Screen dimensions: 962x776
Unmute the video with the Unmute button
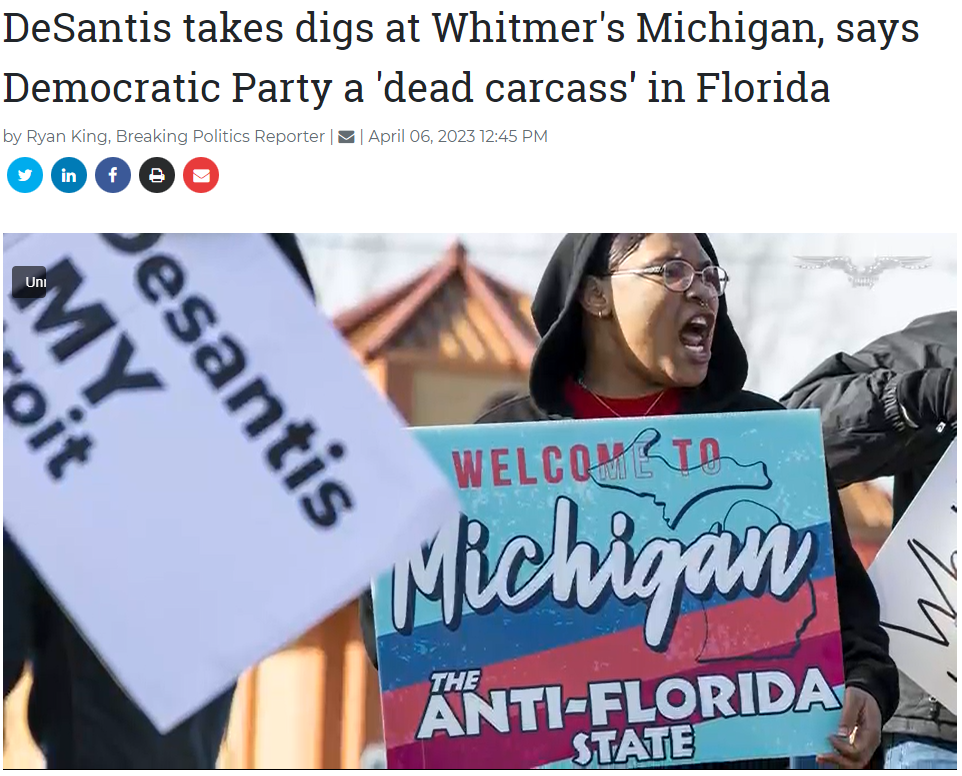(29, 282)
